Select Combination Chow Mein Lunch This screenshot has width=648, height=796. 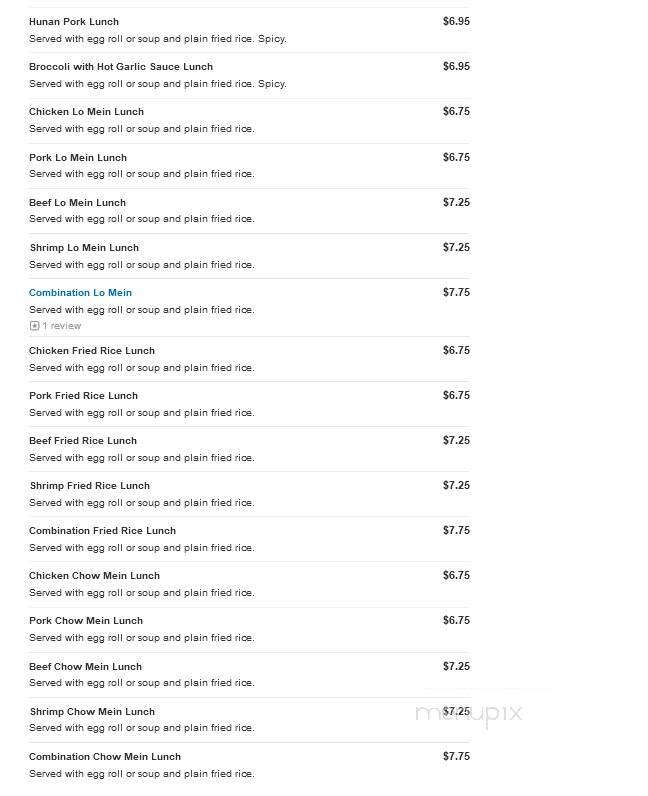[105, 757]
